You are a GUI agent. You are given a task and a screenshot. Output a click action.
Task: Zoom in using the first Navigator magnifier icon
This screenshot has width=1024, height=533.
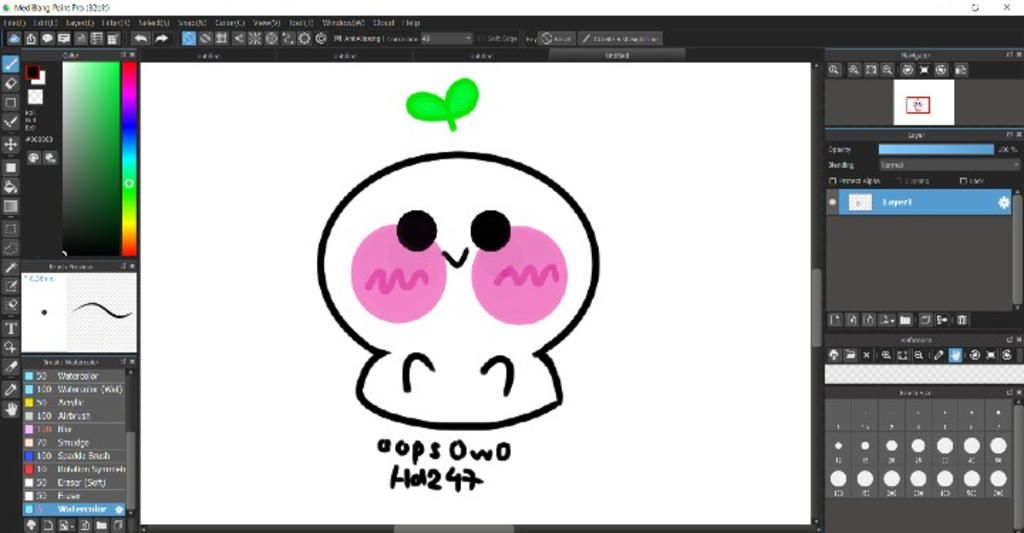[x=835, y=70]
